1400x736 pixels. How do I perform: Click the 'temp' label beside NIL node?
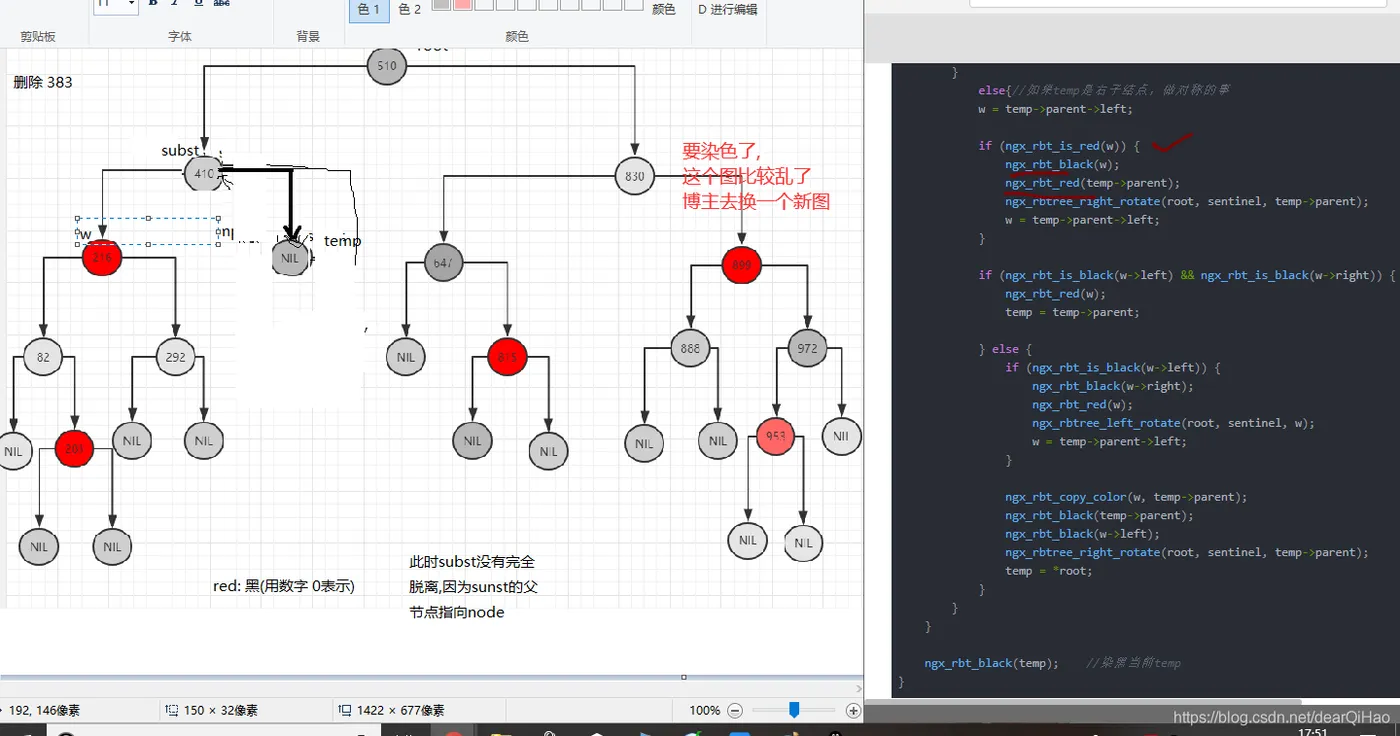tap(342, 241)
